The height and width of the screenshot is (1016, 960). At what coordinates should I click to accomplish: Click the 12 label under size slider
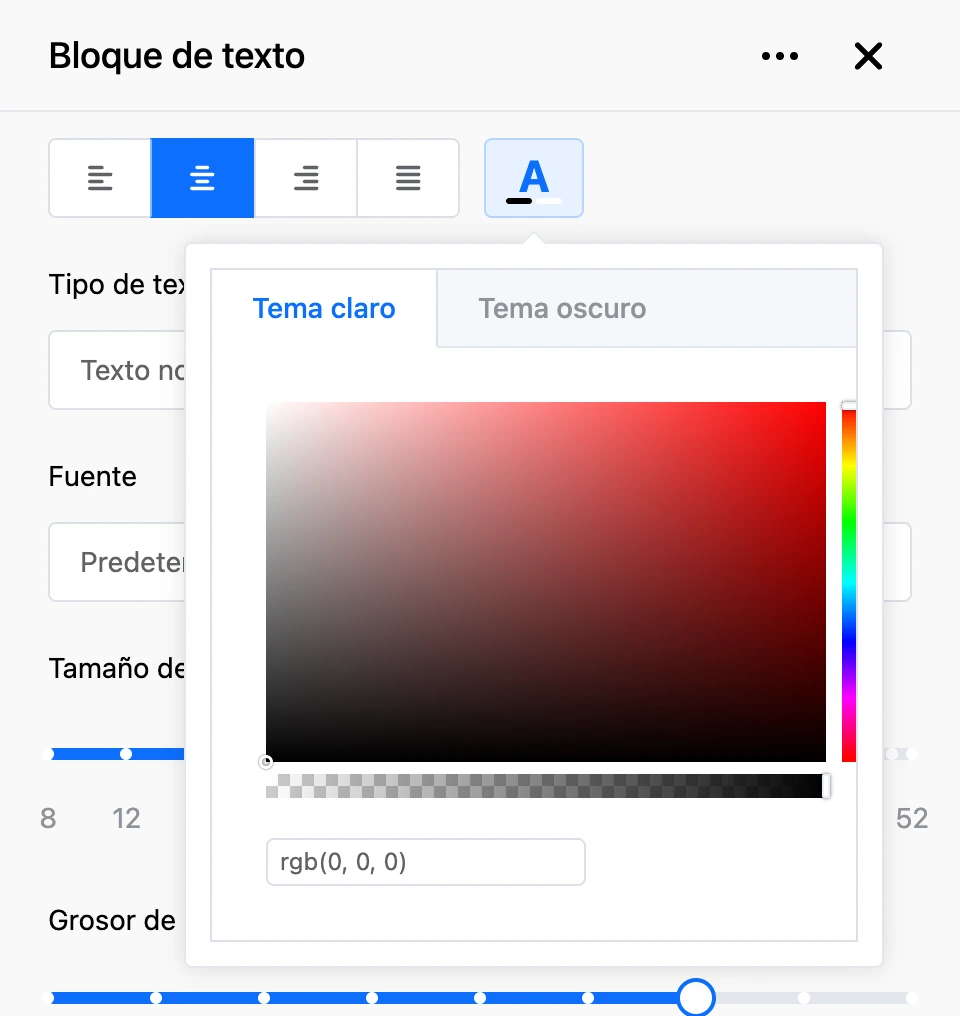coord(126,818)
